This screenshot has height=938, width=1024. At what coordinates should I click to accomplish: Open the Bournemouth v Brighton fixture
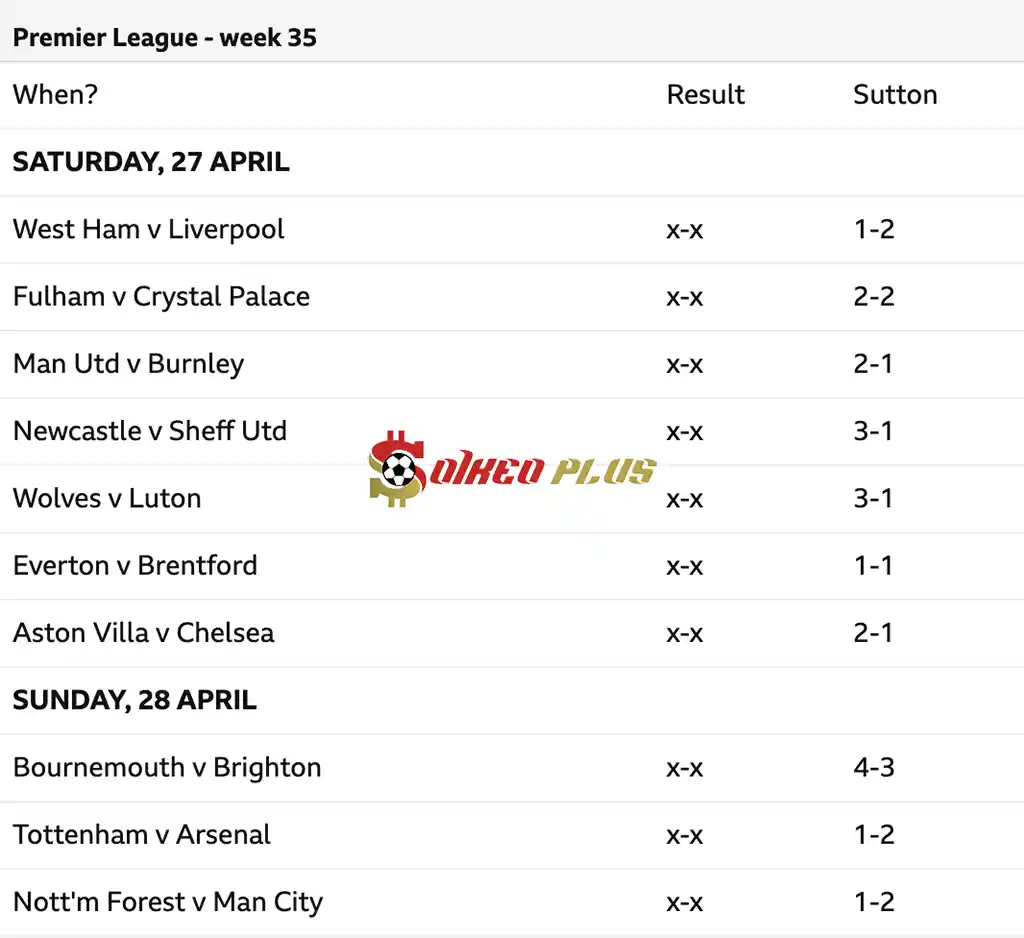167,768
